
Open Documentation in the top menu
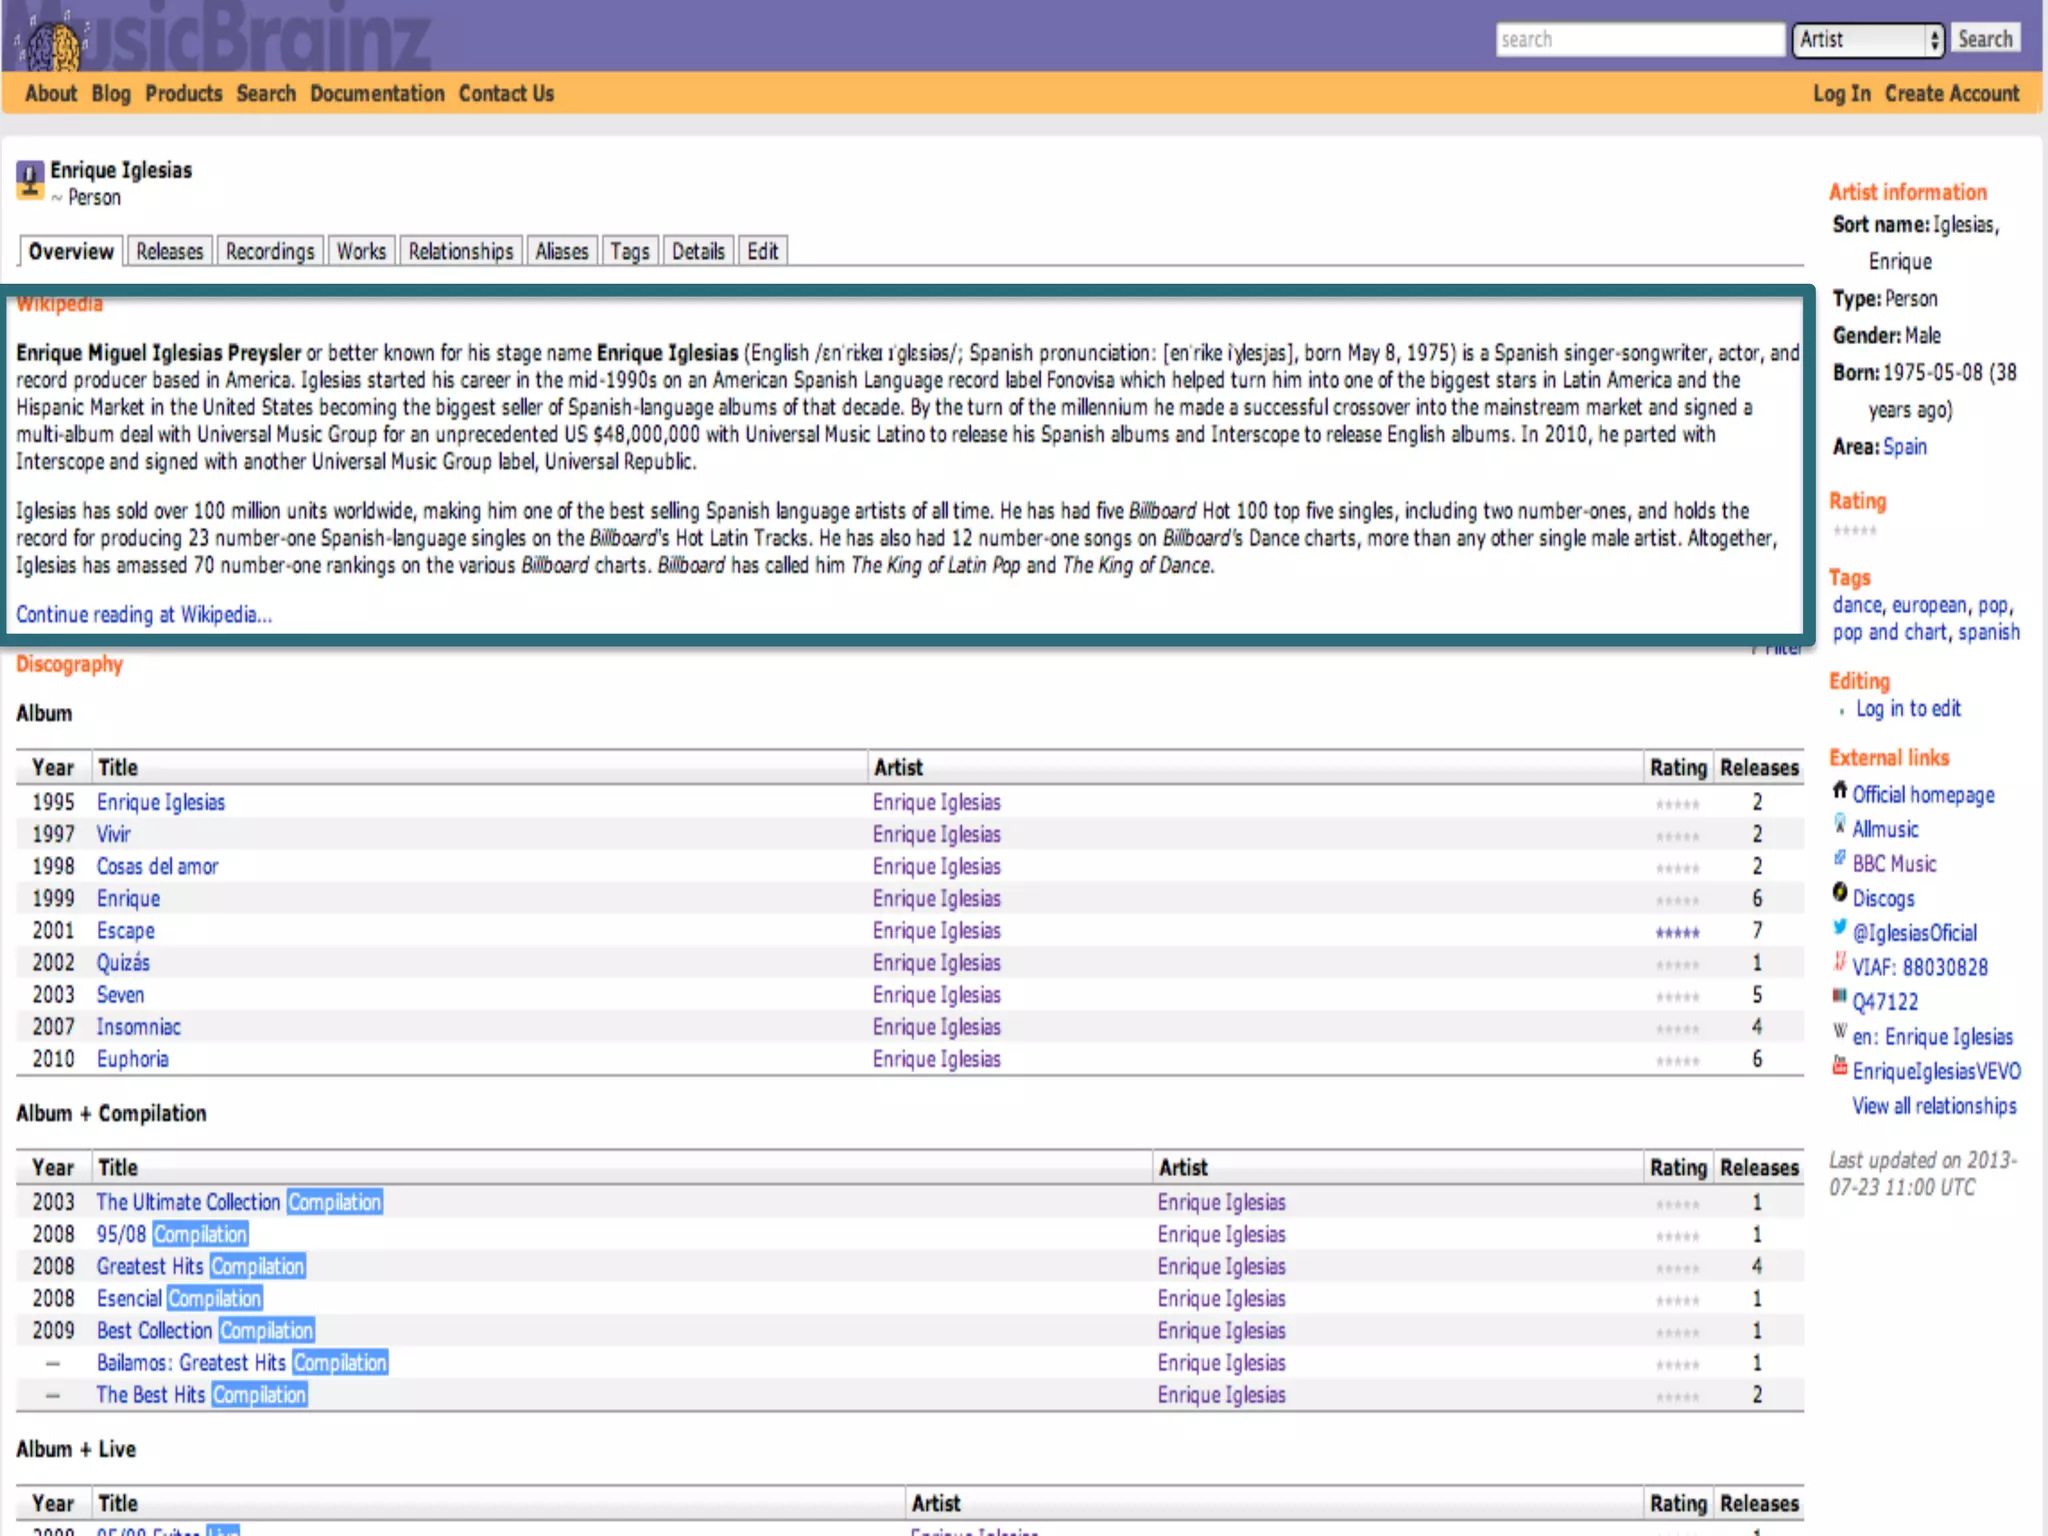[377, 94]
